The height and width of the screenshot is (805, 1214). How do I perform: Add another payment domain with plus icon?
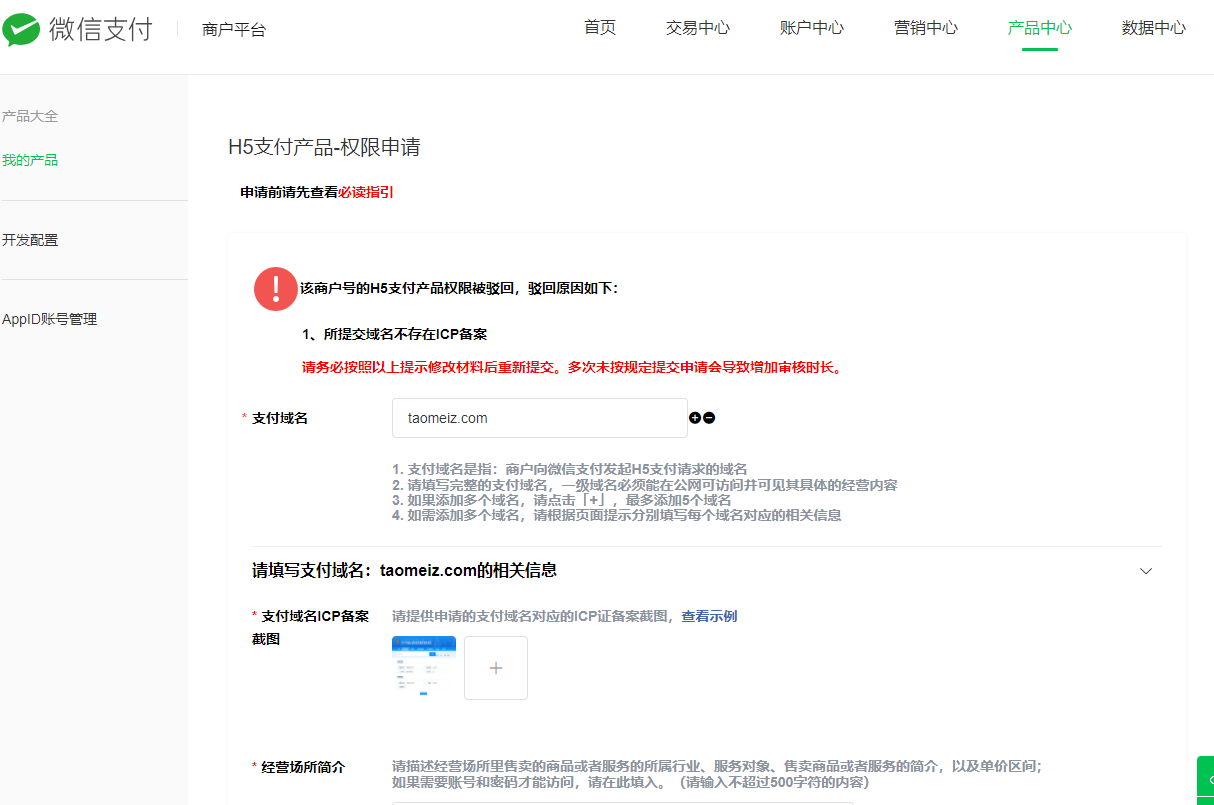coord(695,418)
